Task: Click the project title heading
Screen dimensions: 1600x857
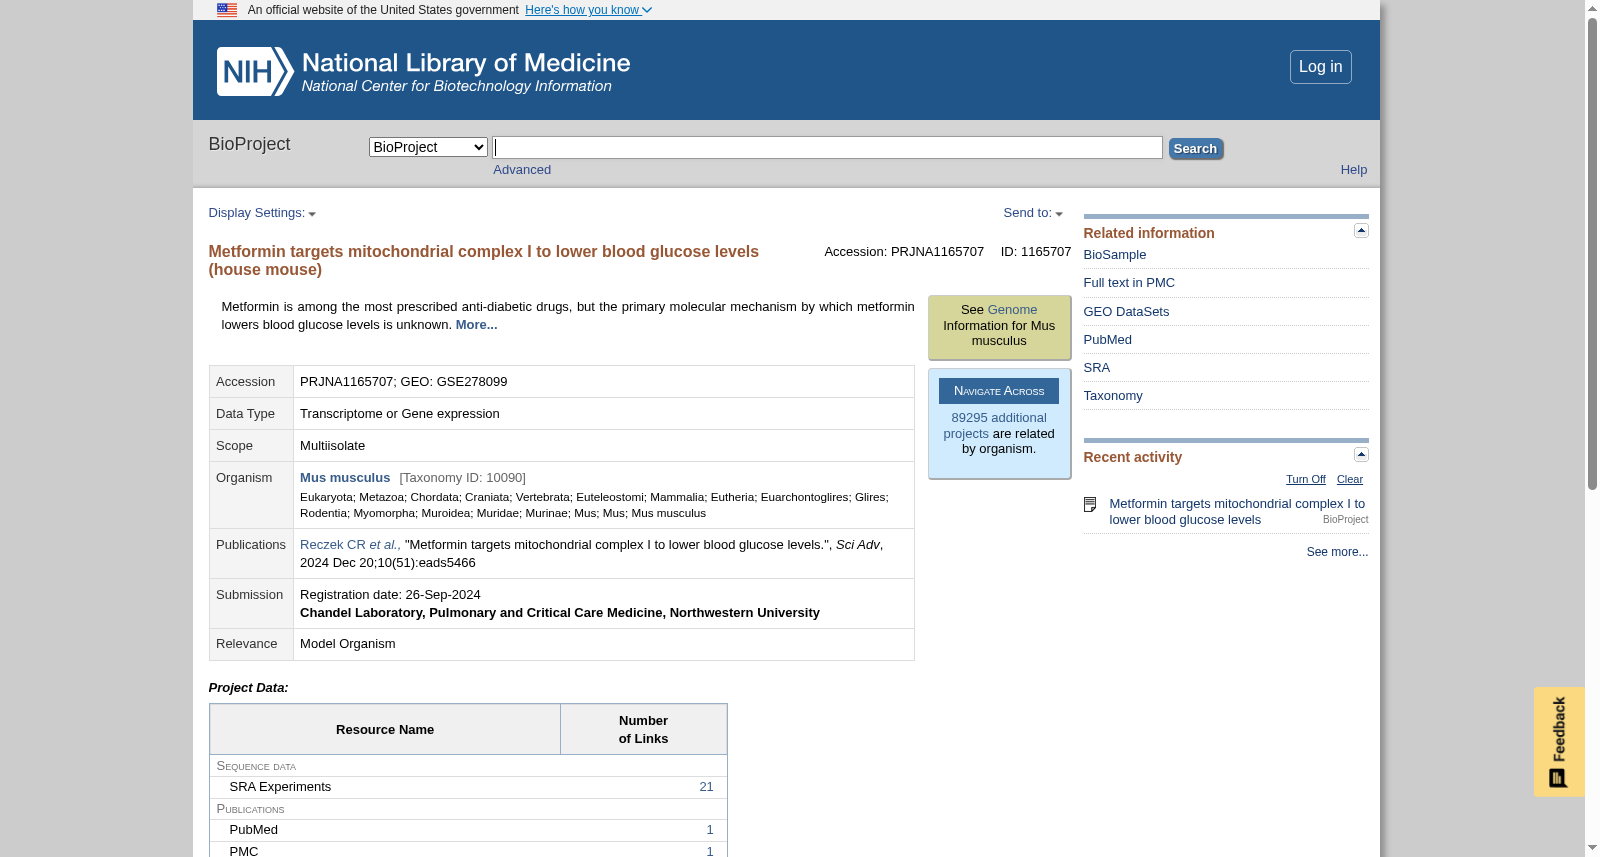Action: click(x=483, y=260)
